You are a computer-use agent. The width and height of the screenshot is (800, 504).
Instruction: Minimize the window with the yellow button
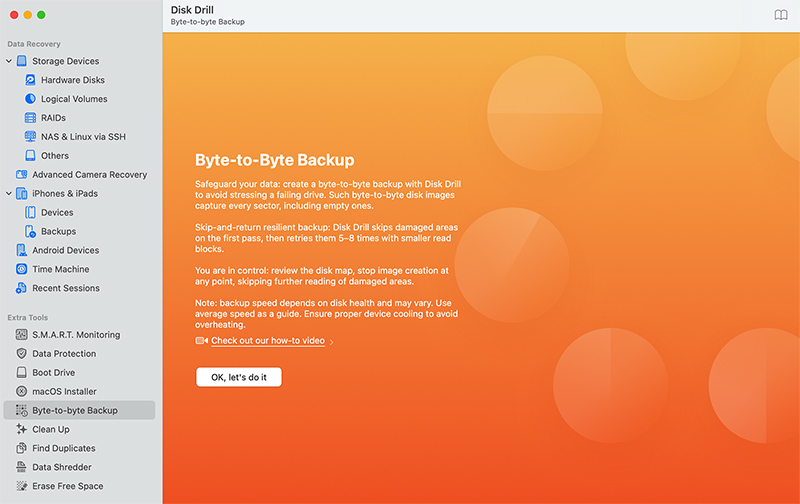click(28, 15)
